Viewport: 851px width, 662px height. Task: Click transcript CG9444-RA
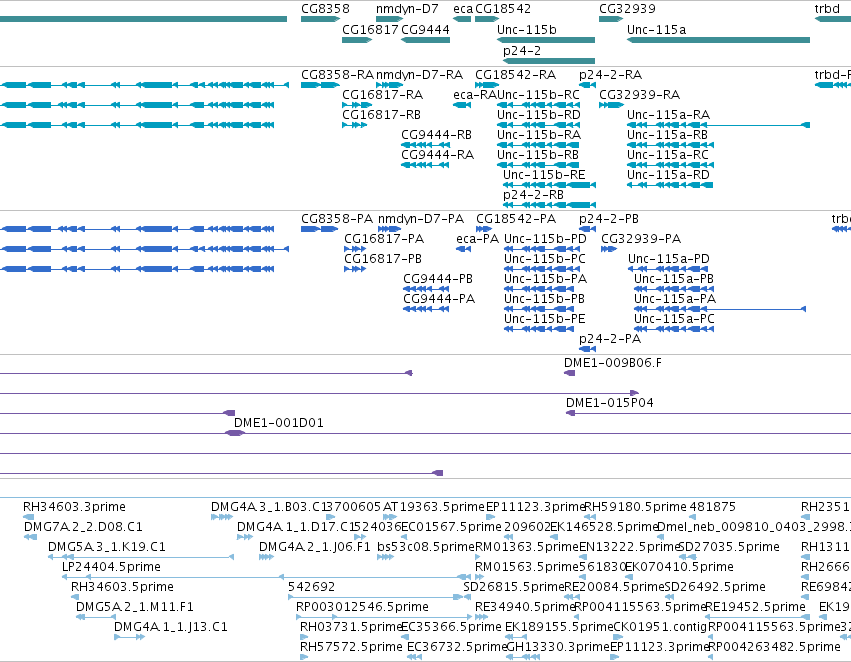tap(437, 155)
